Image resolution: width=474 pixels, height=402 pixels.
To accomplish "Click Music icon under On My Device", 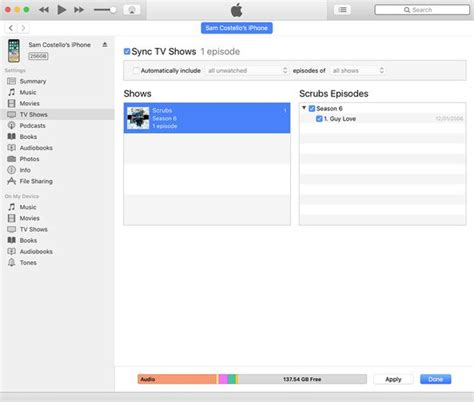I will [x=12, y=207].
